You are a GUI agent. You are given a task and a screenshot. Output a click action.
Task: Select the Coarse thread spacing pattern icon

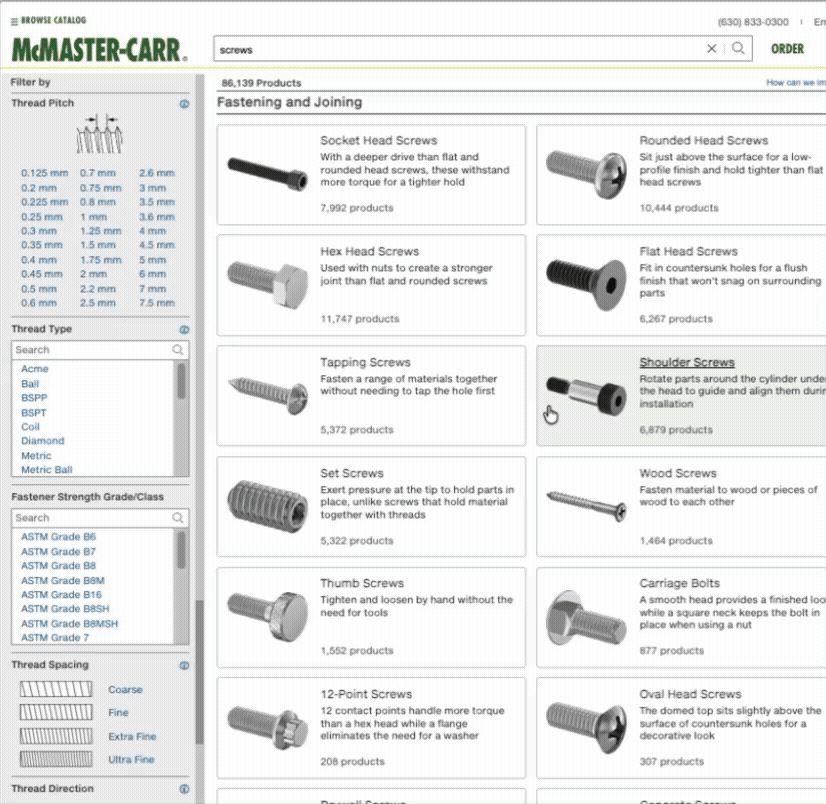(x=55, y=689)
